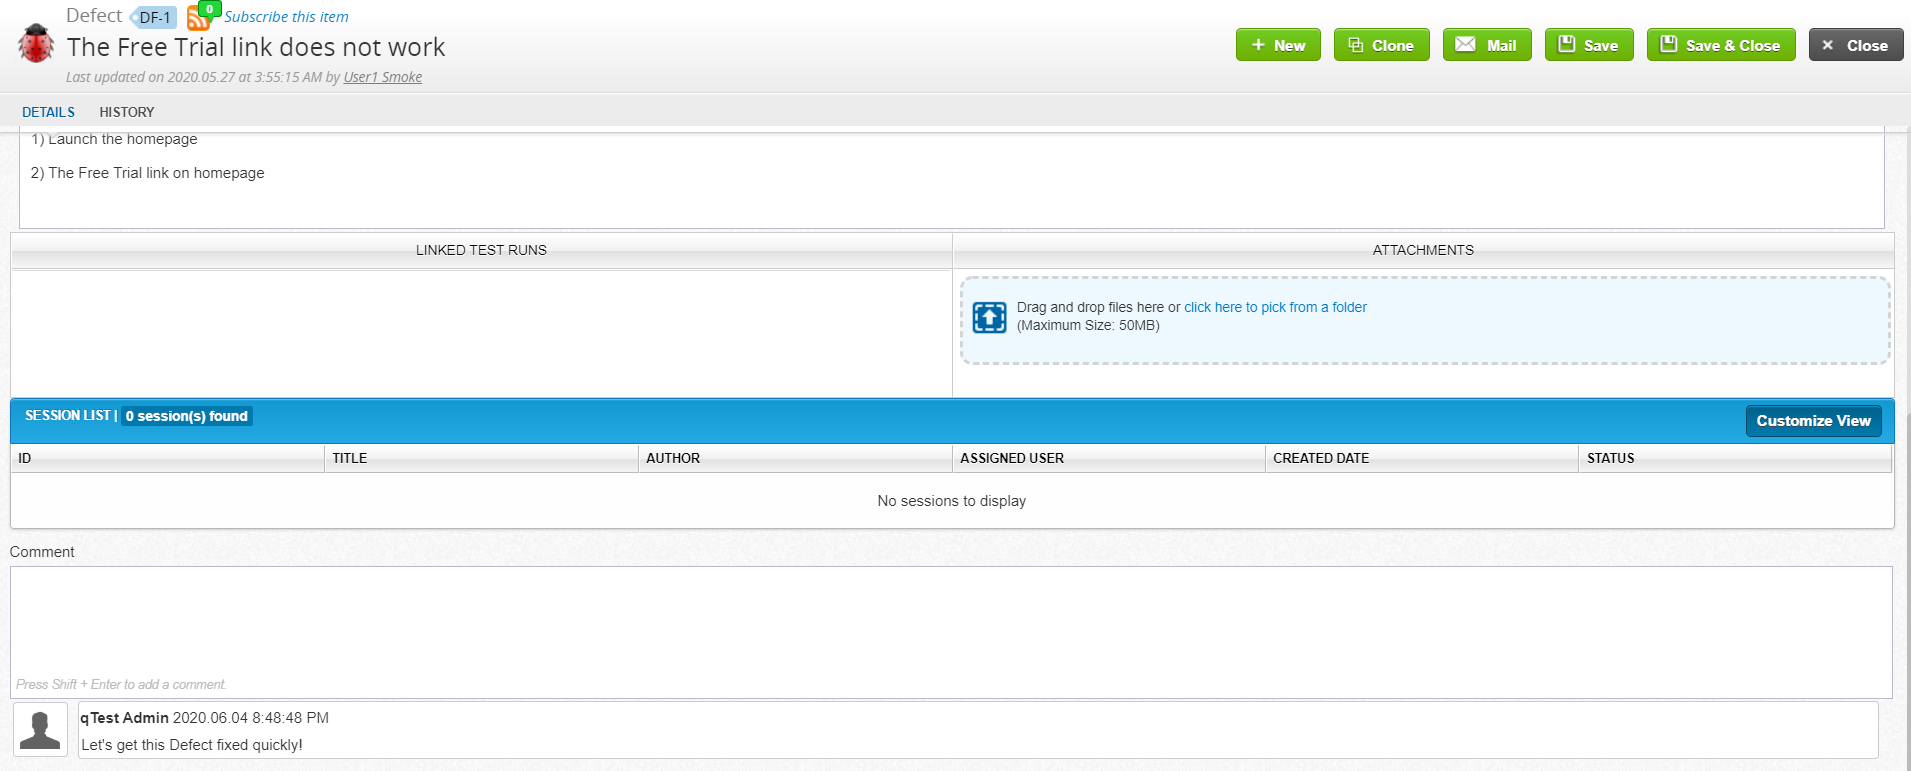Open User1 Smoke profile link
Viewport: 1911px width, 771px height.
(383, 77)
